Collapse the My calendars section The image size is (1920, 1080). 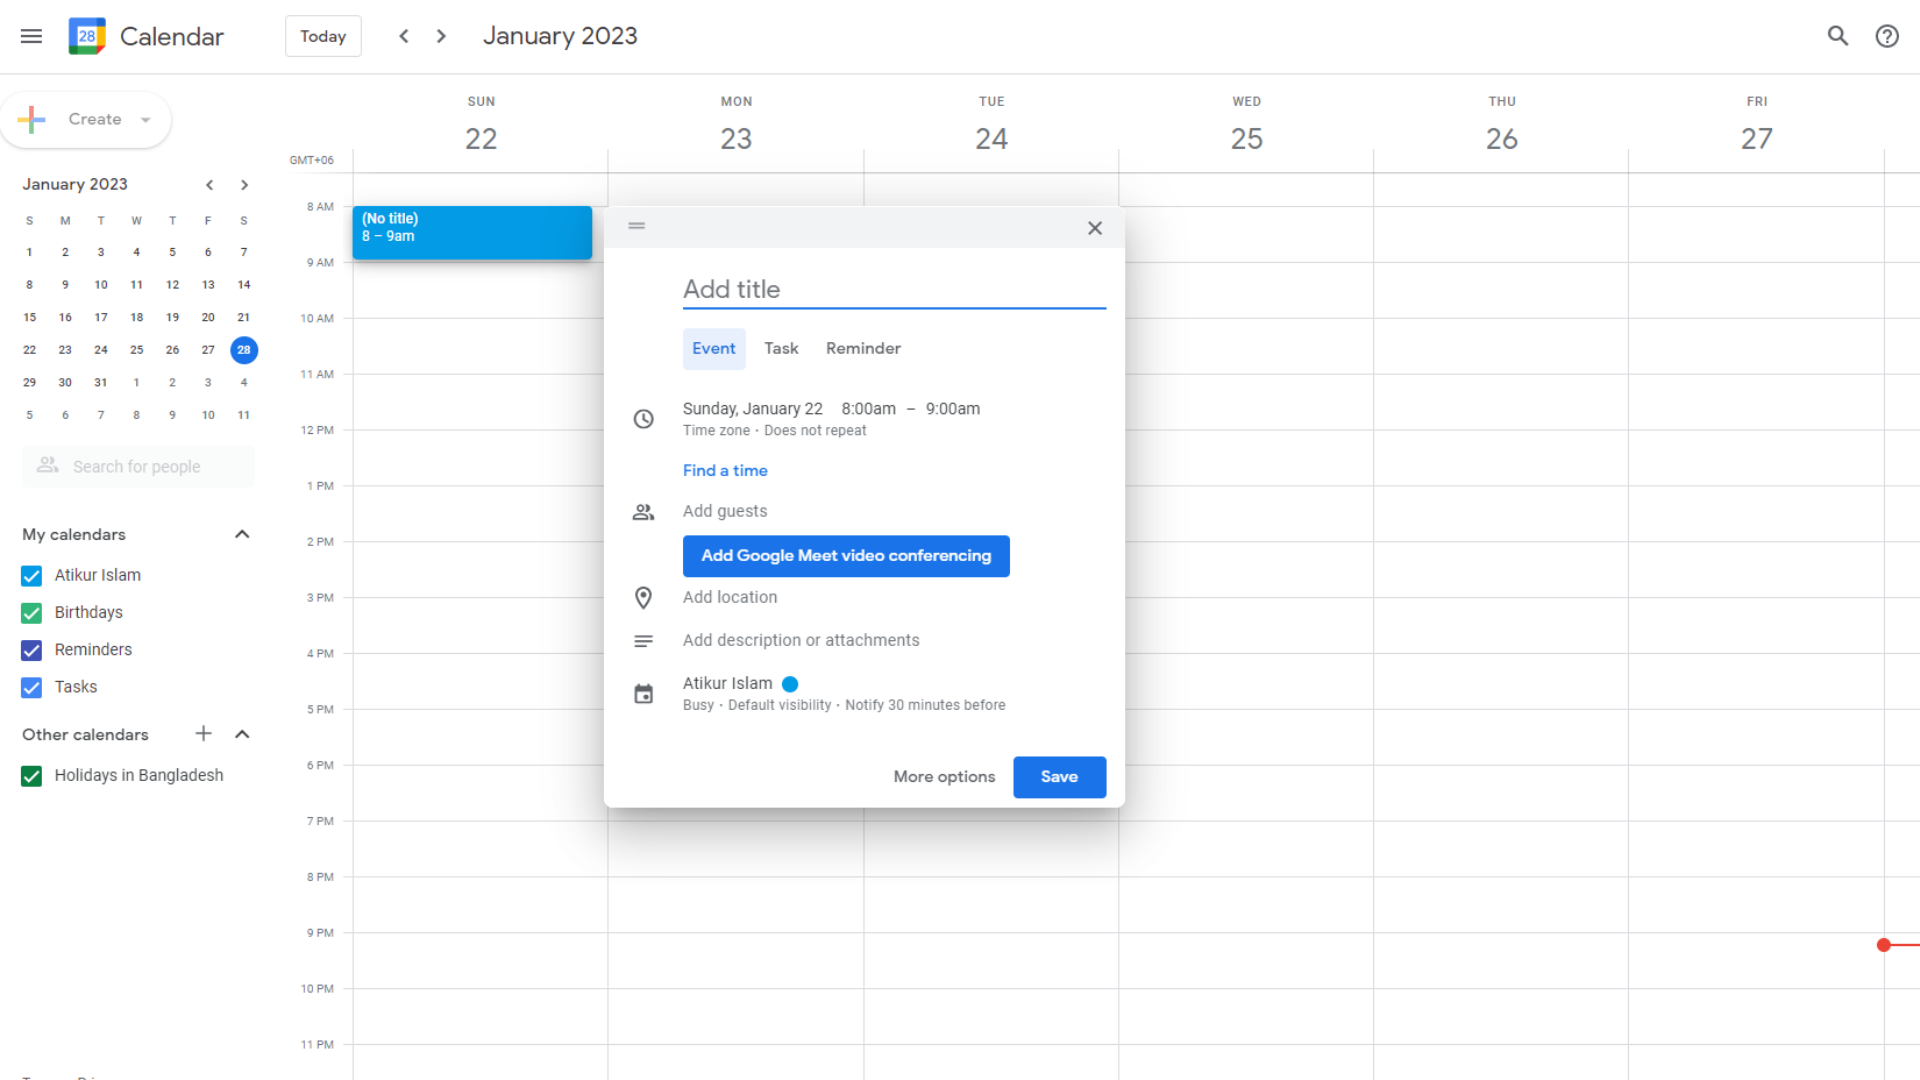point(242,534)
